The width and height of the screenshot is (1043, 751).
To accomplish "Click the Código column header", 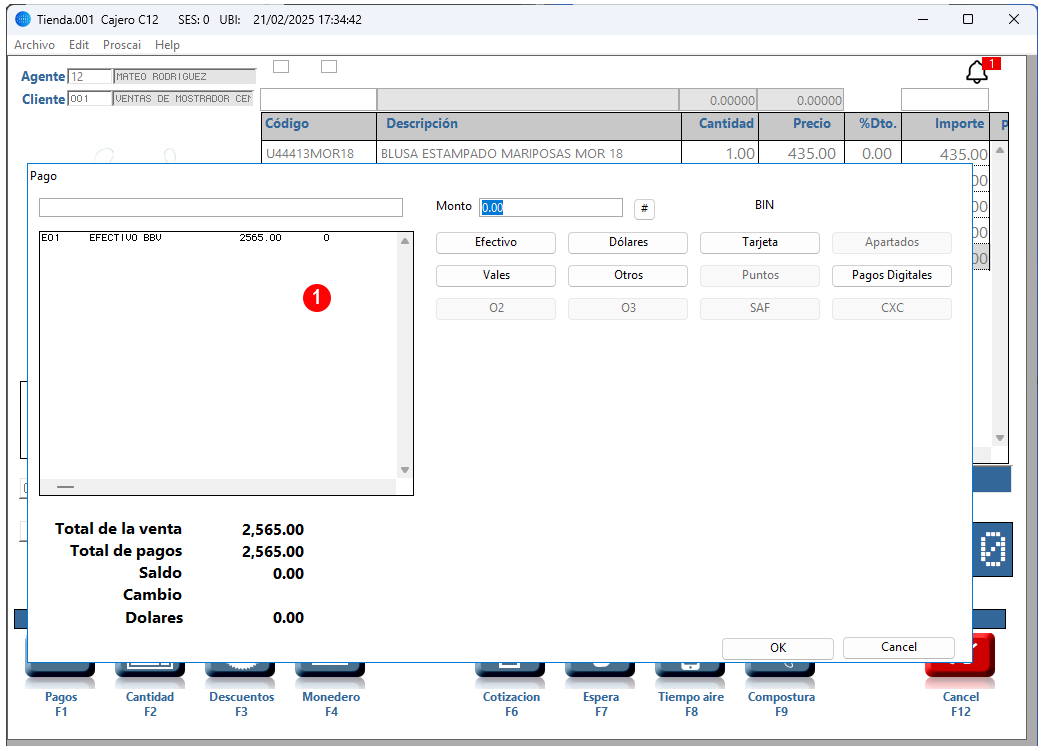I will (319, 126).
